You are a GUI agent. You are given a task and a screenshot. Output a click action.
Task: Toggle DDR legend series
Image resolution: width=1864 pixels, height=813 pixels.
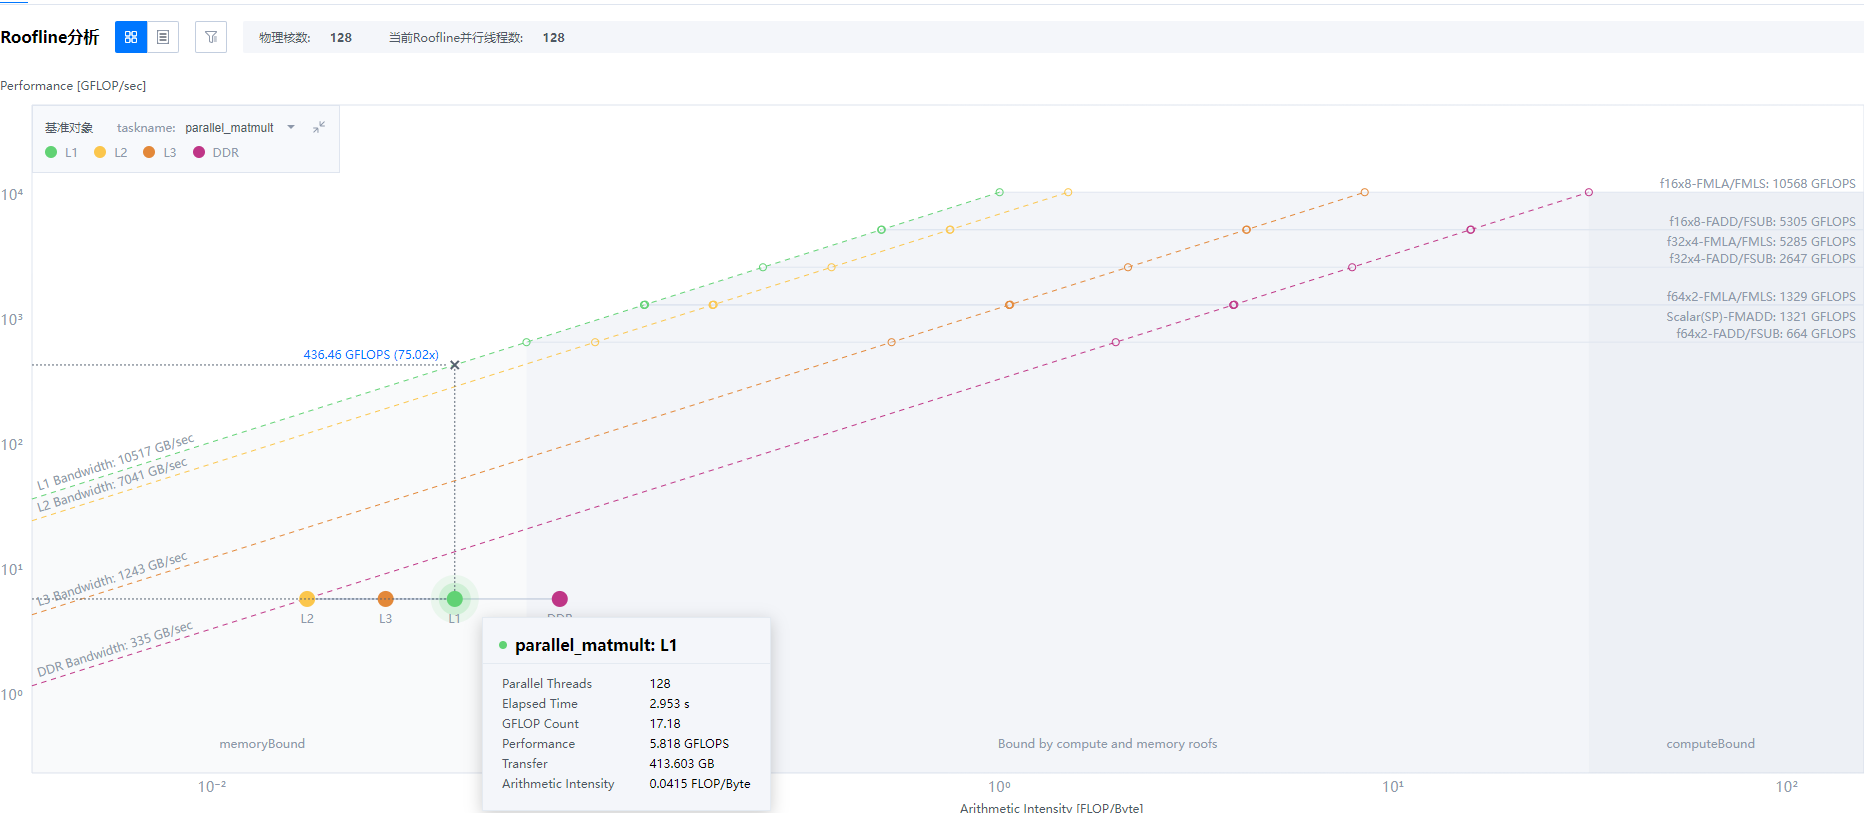click(x=216, y=153)
